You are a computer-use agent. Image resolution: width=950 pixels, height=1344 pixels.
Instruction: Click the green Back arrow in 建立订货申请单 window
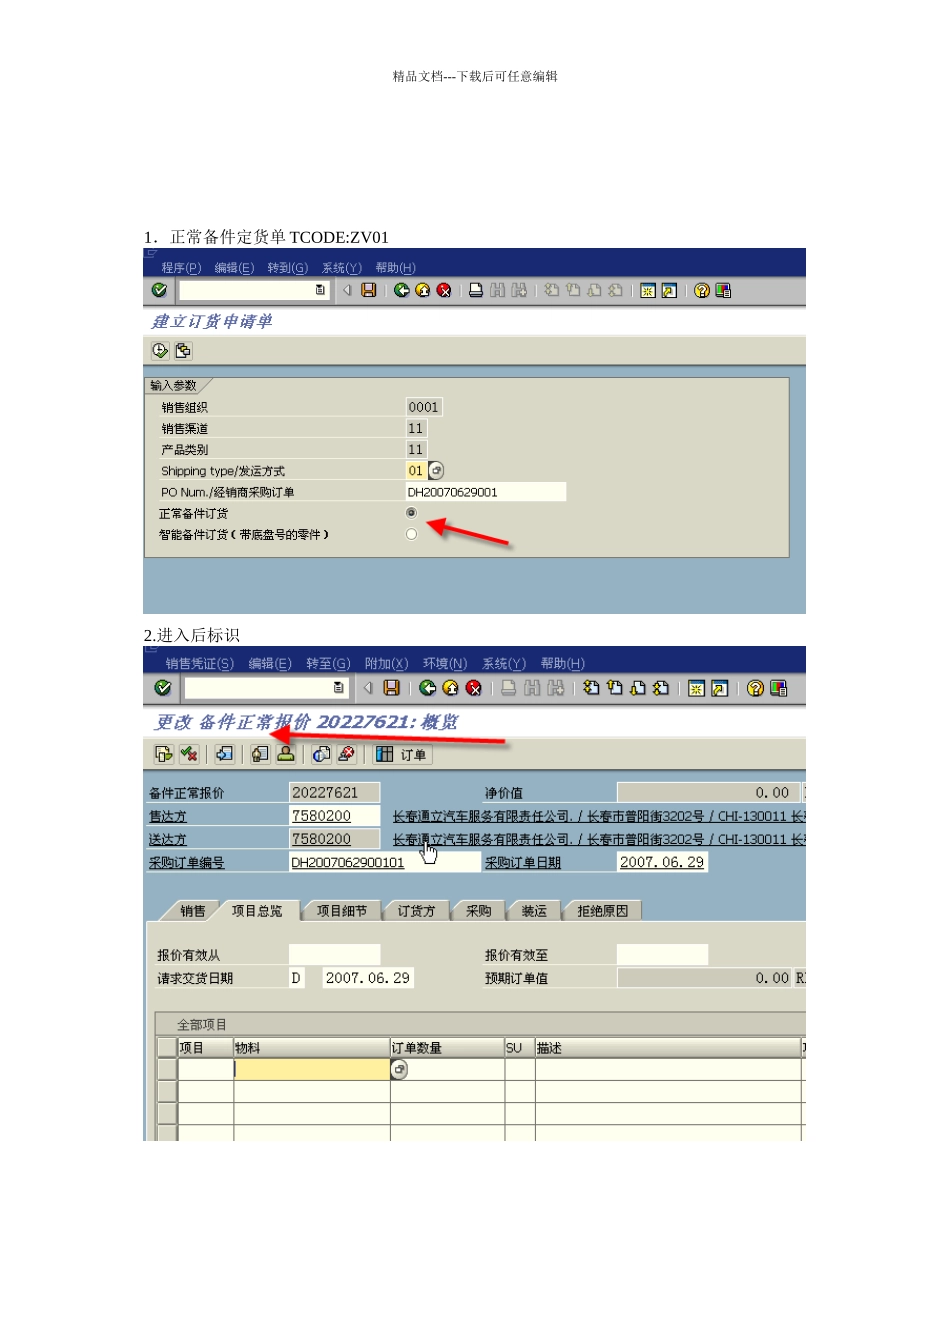tap(401, 290)
